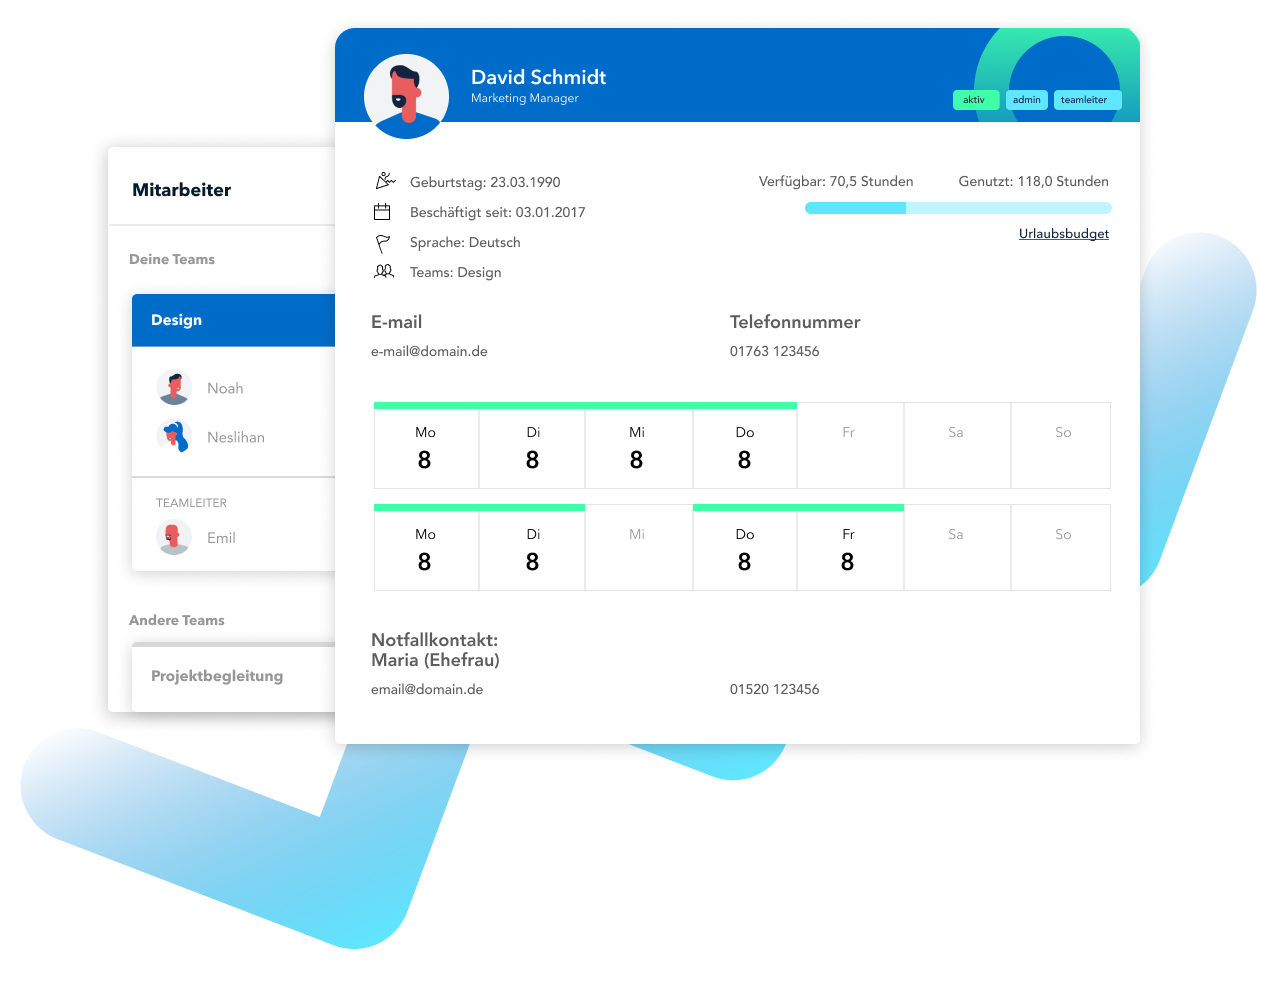This screenshot has height=993, width=1284.
Task: Click the birthday party icon
Action: click(x=385, y=181)
